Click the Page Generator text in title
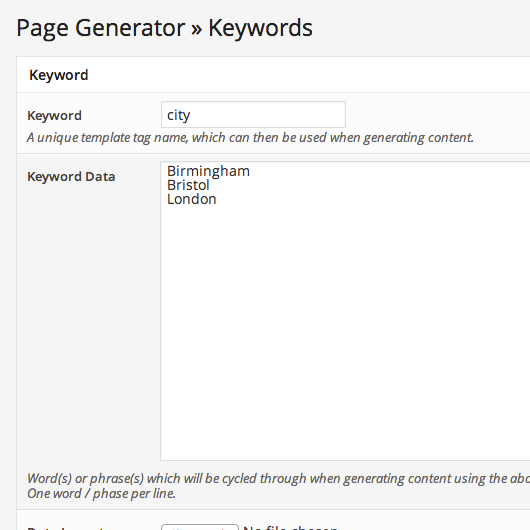 [101, 28]
